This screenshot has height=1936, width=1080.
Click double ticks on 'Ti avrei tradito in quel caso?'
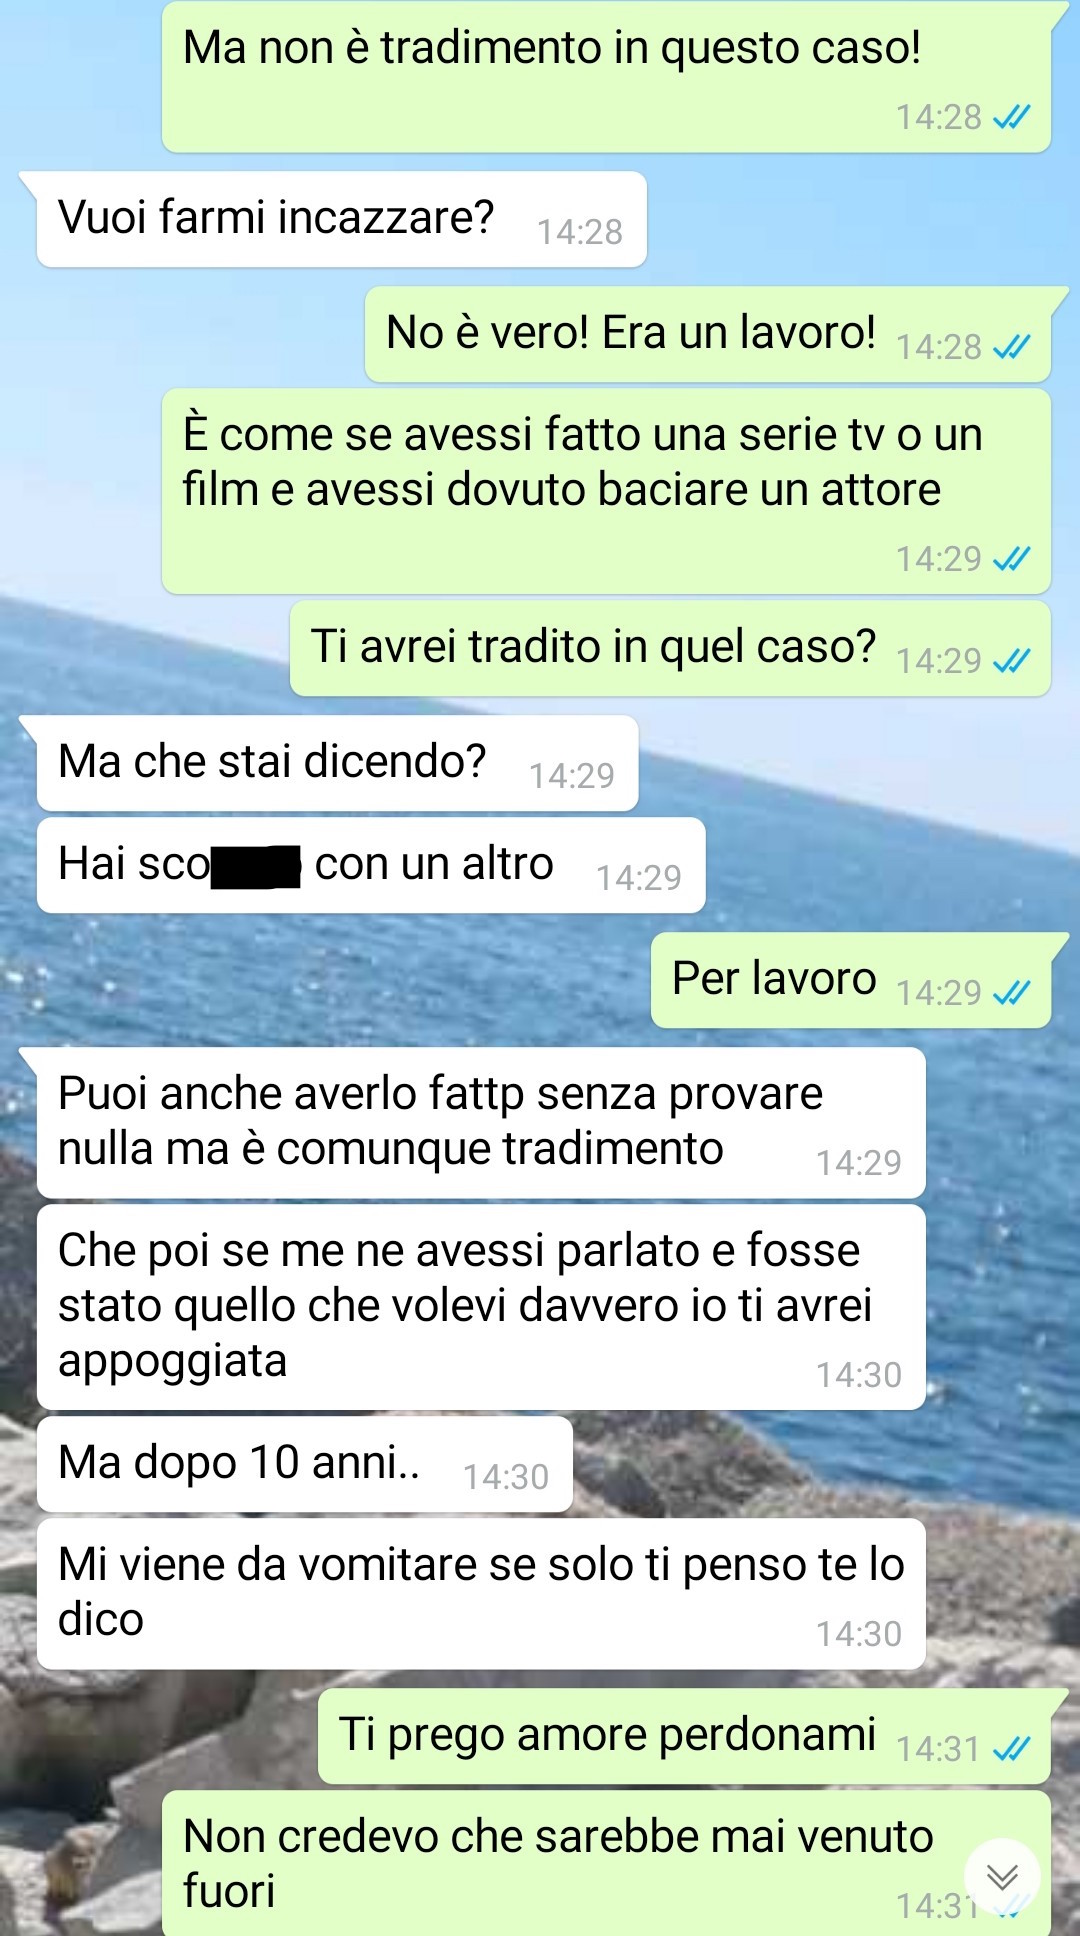(x=1011, y=661)
